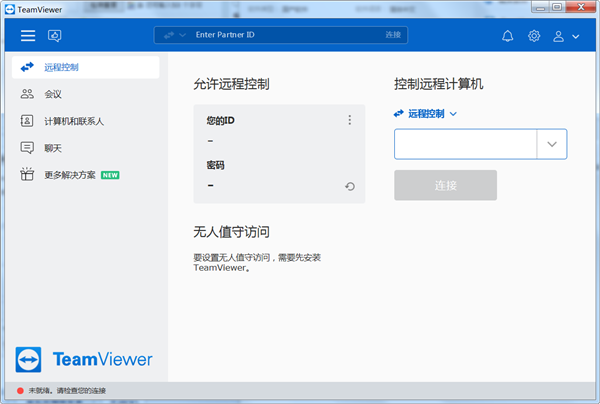600x404 pixels.
Task: Click 连接 in the top Partner ID bar
Action: click(393, 35)
